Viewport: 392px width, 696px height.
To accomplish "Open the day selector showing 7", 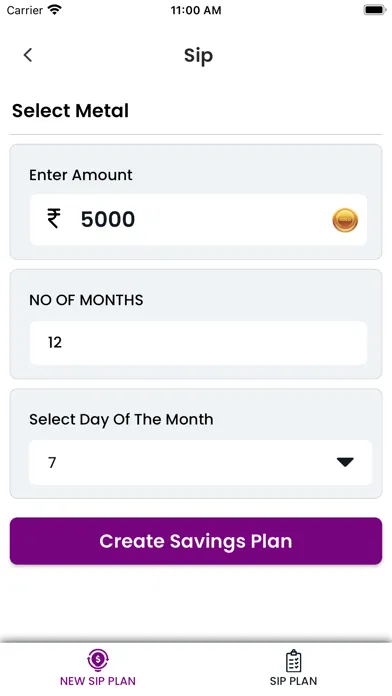I will [200, 463].
